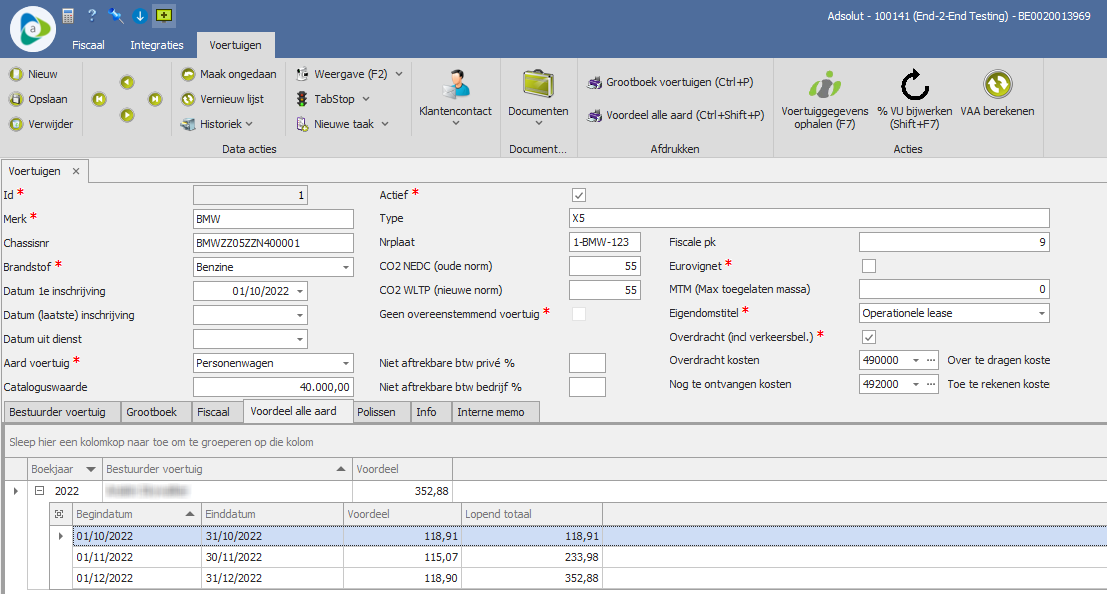Toggle the Actief checkbox
The width and height of the screenshot is (1107, 594).
[578, 194]
